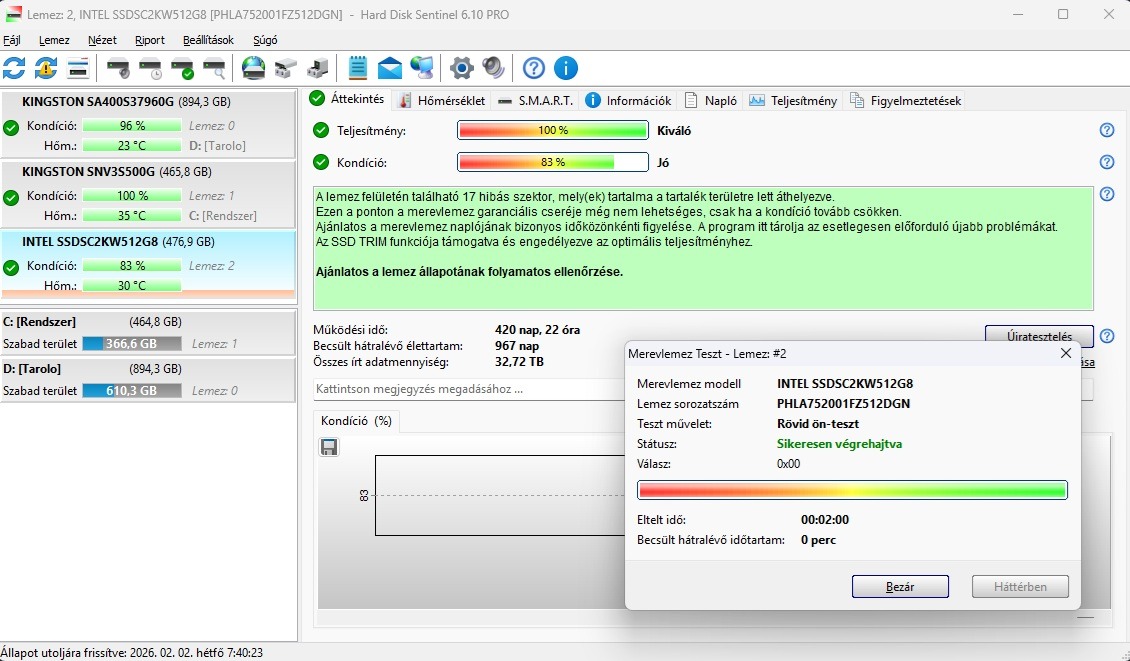Open the notepad report toolbar icon

coord(357,68)
